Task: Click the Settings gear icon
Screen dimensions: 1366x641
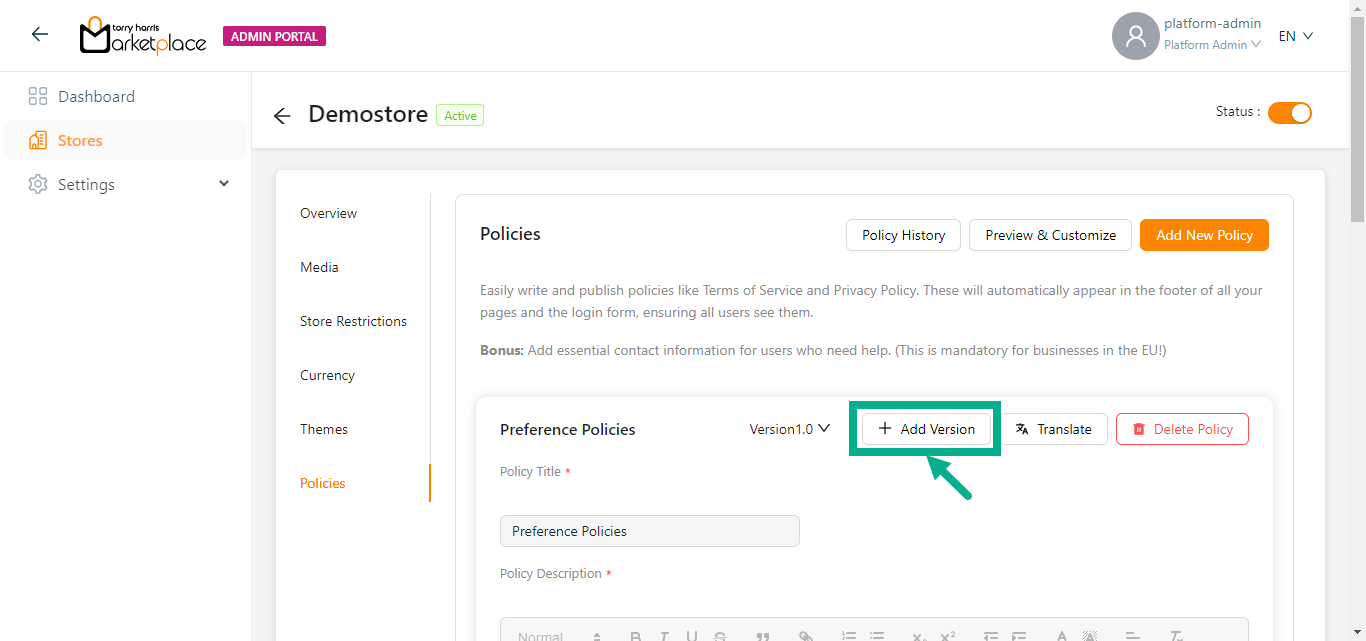Action: pos(38,185)
